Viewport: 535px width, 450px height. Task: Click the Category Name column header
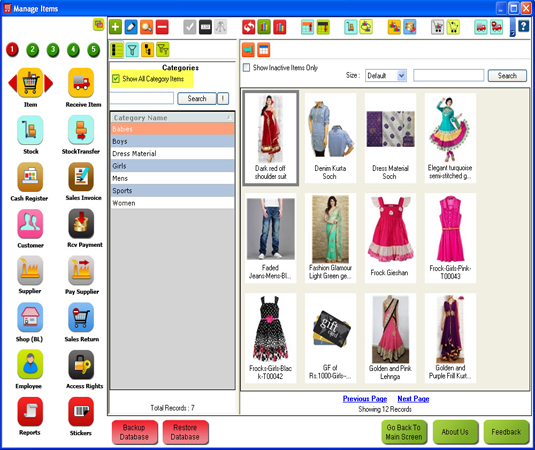tap(173, 118)
